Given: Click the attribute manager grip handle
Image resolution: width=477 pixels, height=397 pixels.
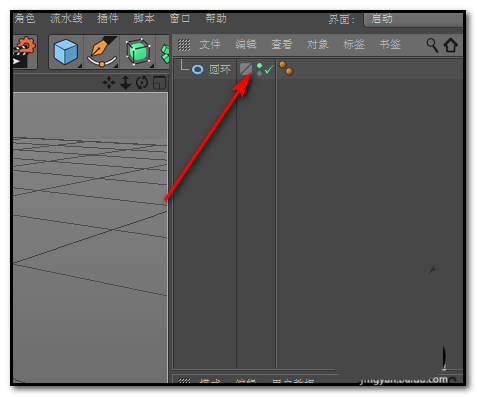Looking at the screenshot, I should (x=184, y=380).
